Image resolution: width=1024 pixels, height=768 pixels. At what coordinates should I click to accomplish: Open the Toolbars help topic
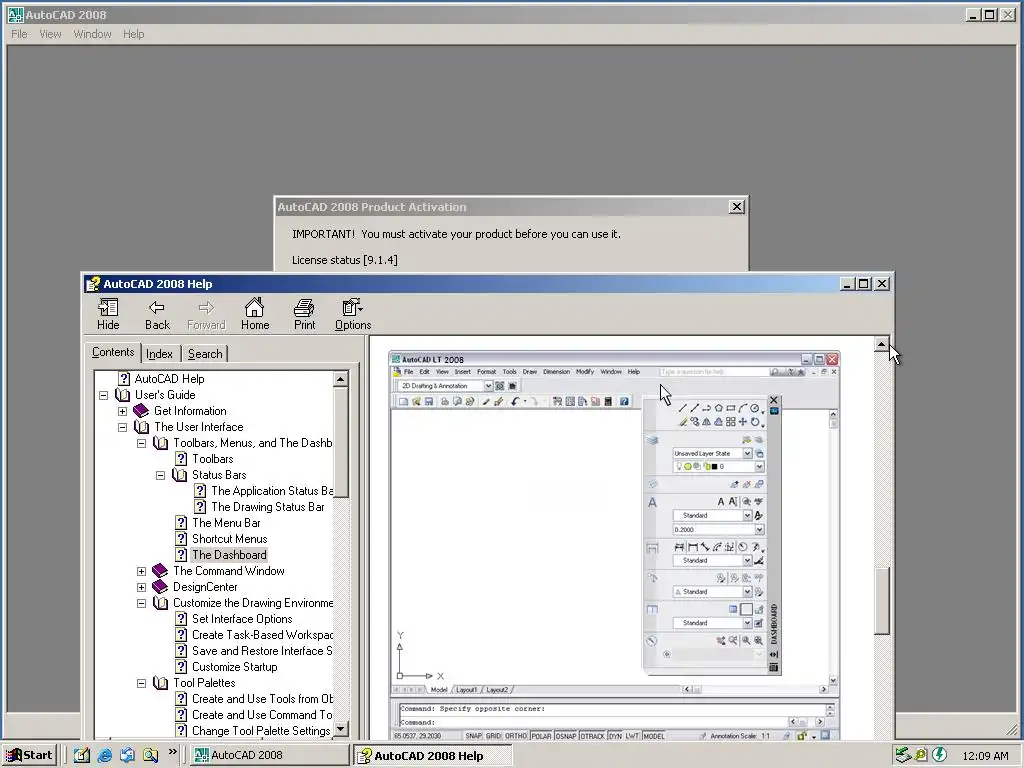[212, 459]
